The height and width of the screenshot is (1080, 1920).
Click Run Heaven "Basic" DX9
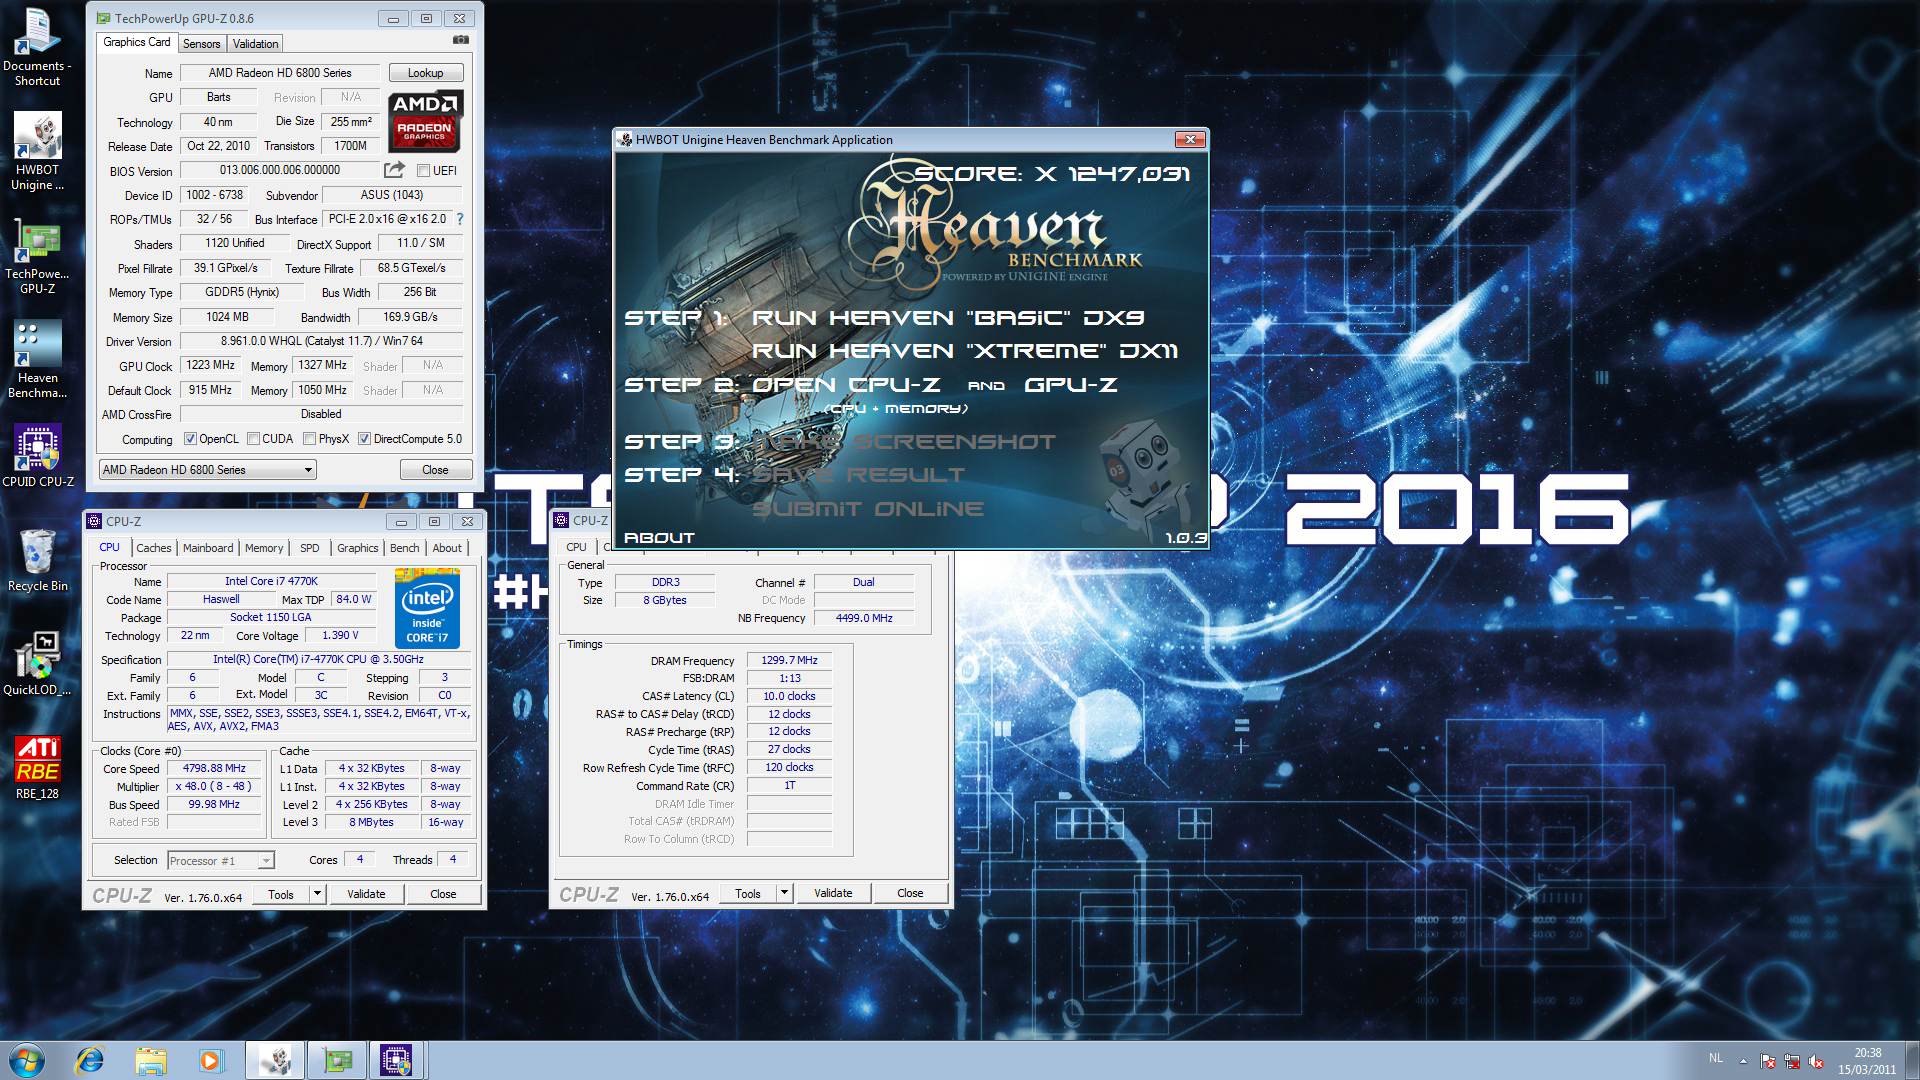[x=948, y=318]
